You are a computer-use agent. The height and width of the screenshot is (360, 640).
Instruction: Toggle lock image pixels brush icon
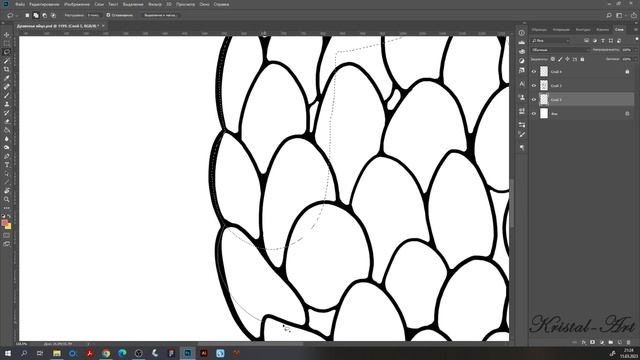tap(560, 59)
